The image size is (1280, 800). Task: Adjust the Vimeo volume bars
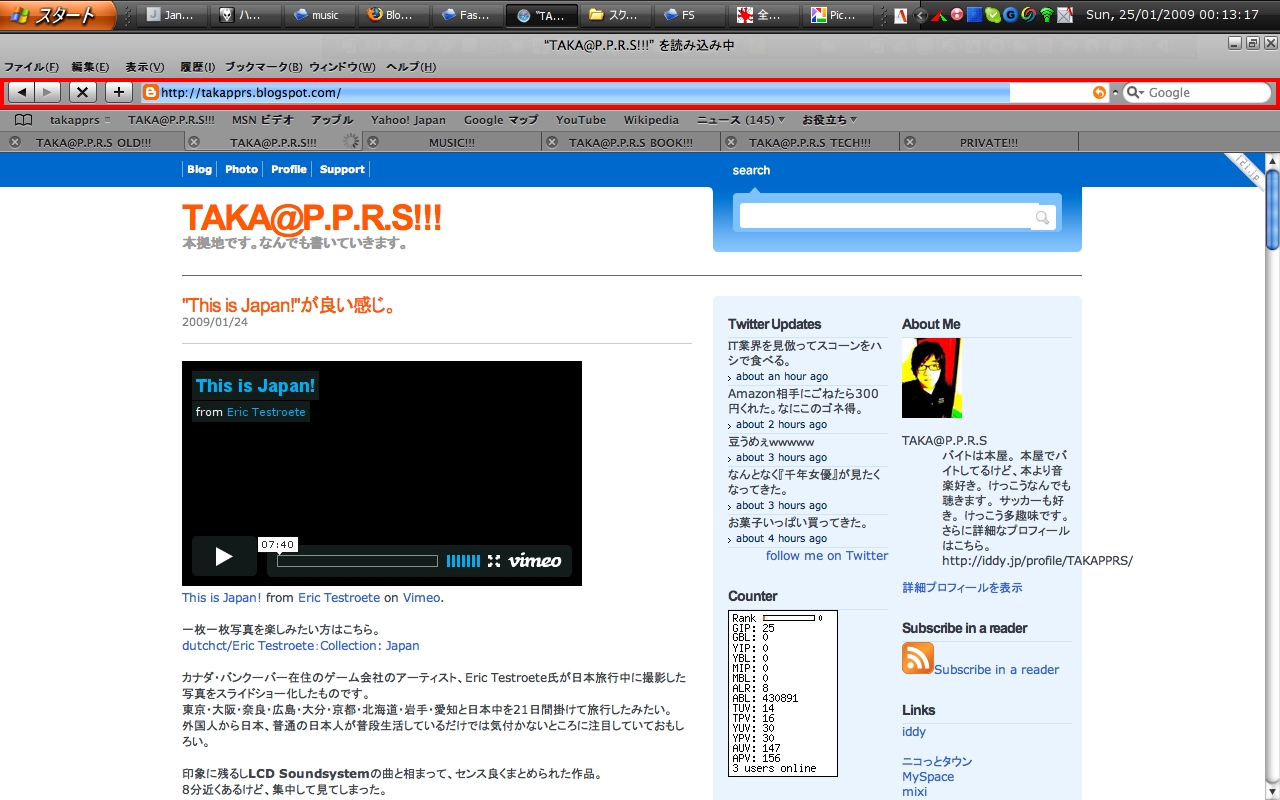coord(463,561)
